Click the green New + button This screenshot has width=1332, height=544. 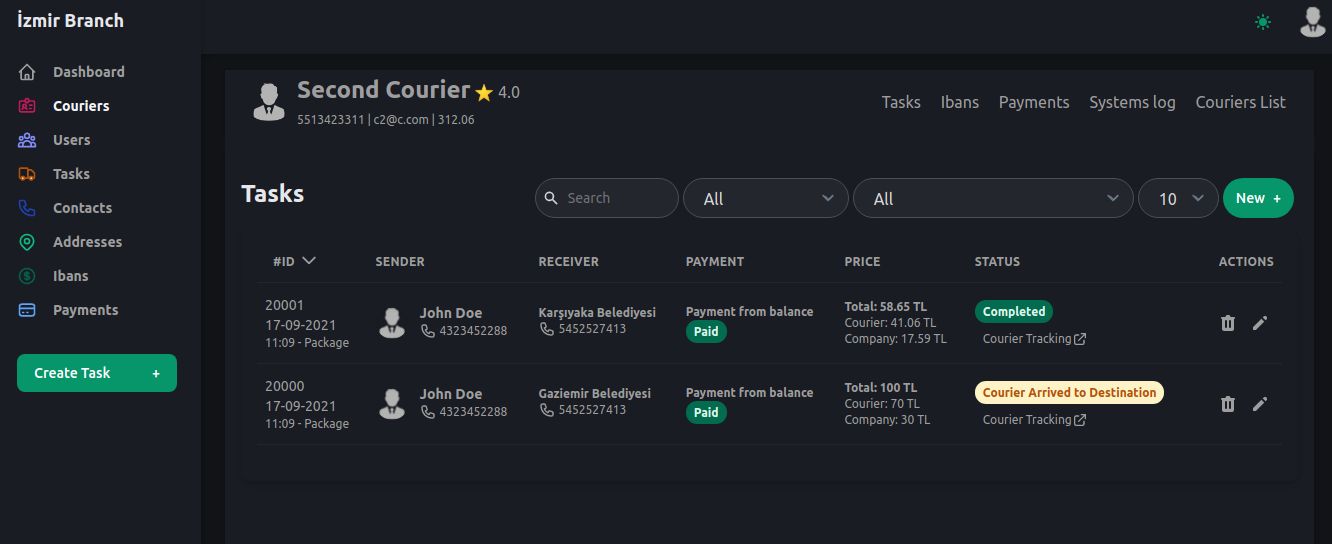coord(1258,198)
